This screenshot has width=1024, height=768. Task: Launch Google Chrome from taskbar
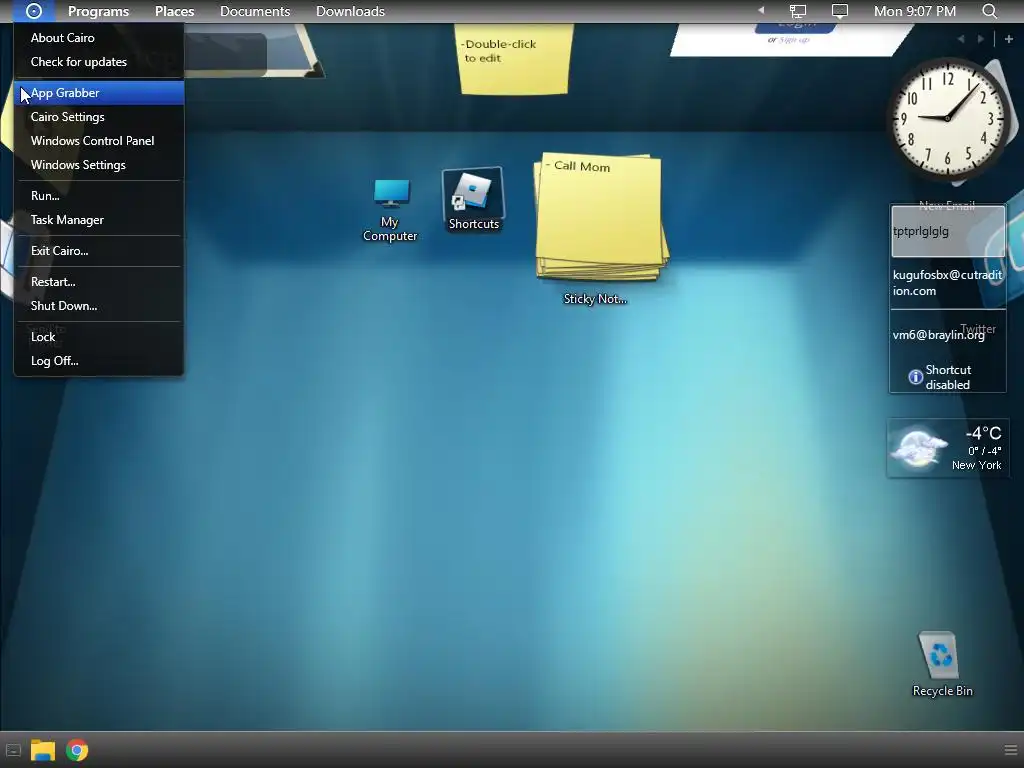tap(77, 750)
